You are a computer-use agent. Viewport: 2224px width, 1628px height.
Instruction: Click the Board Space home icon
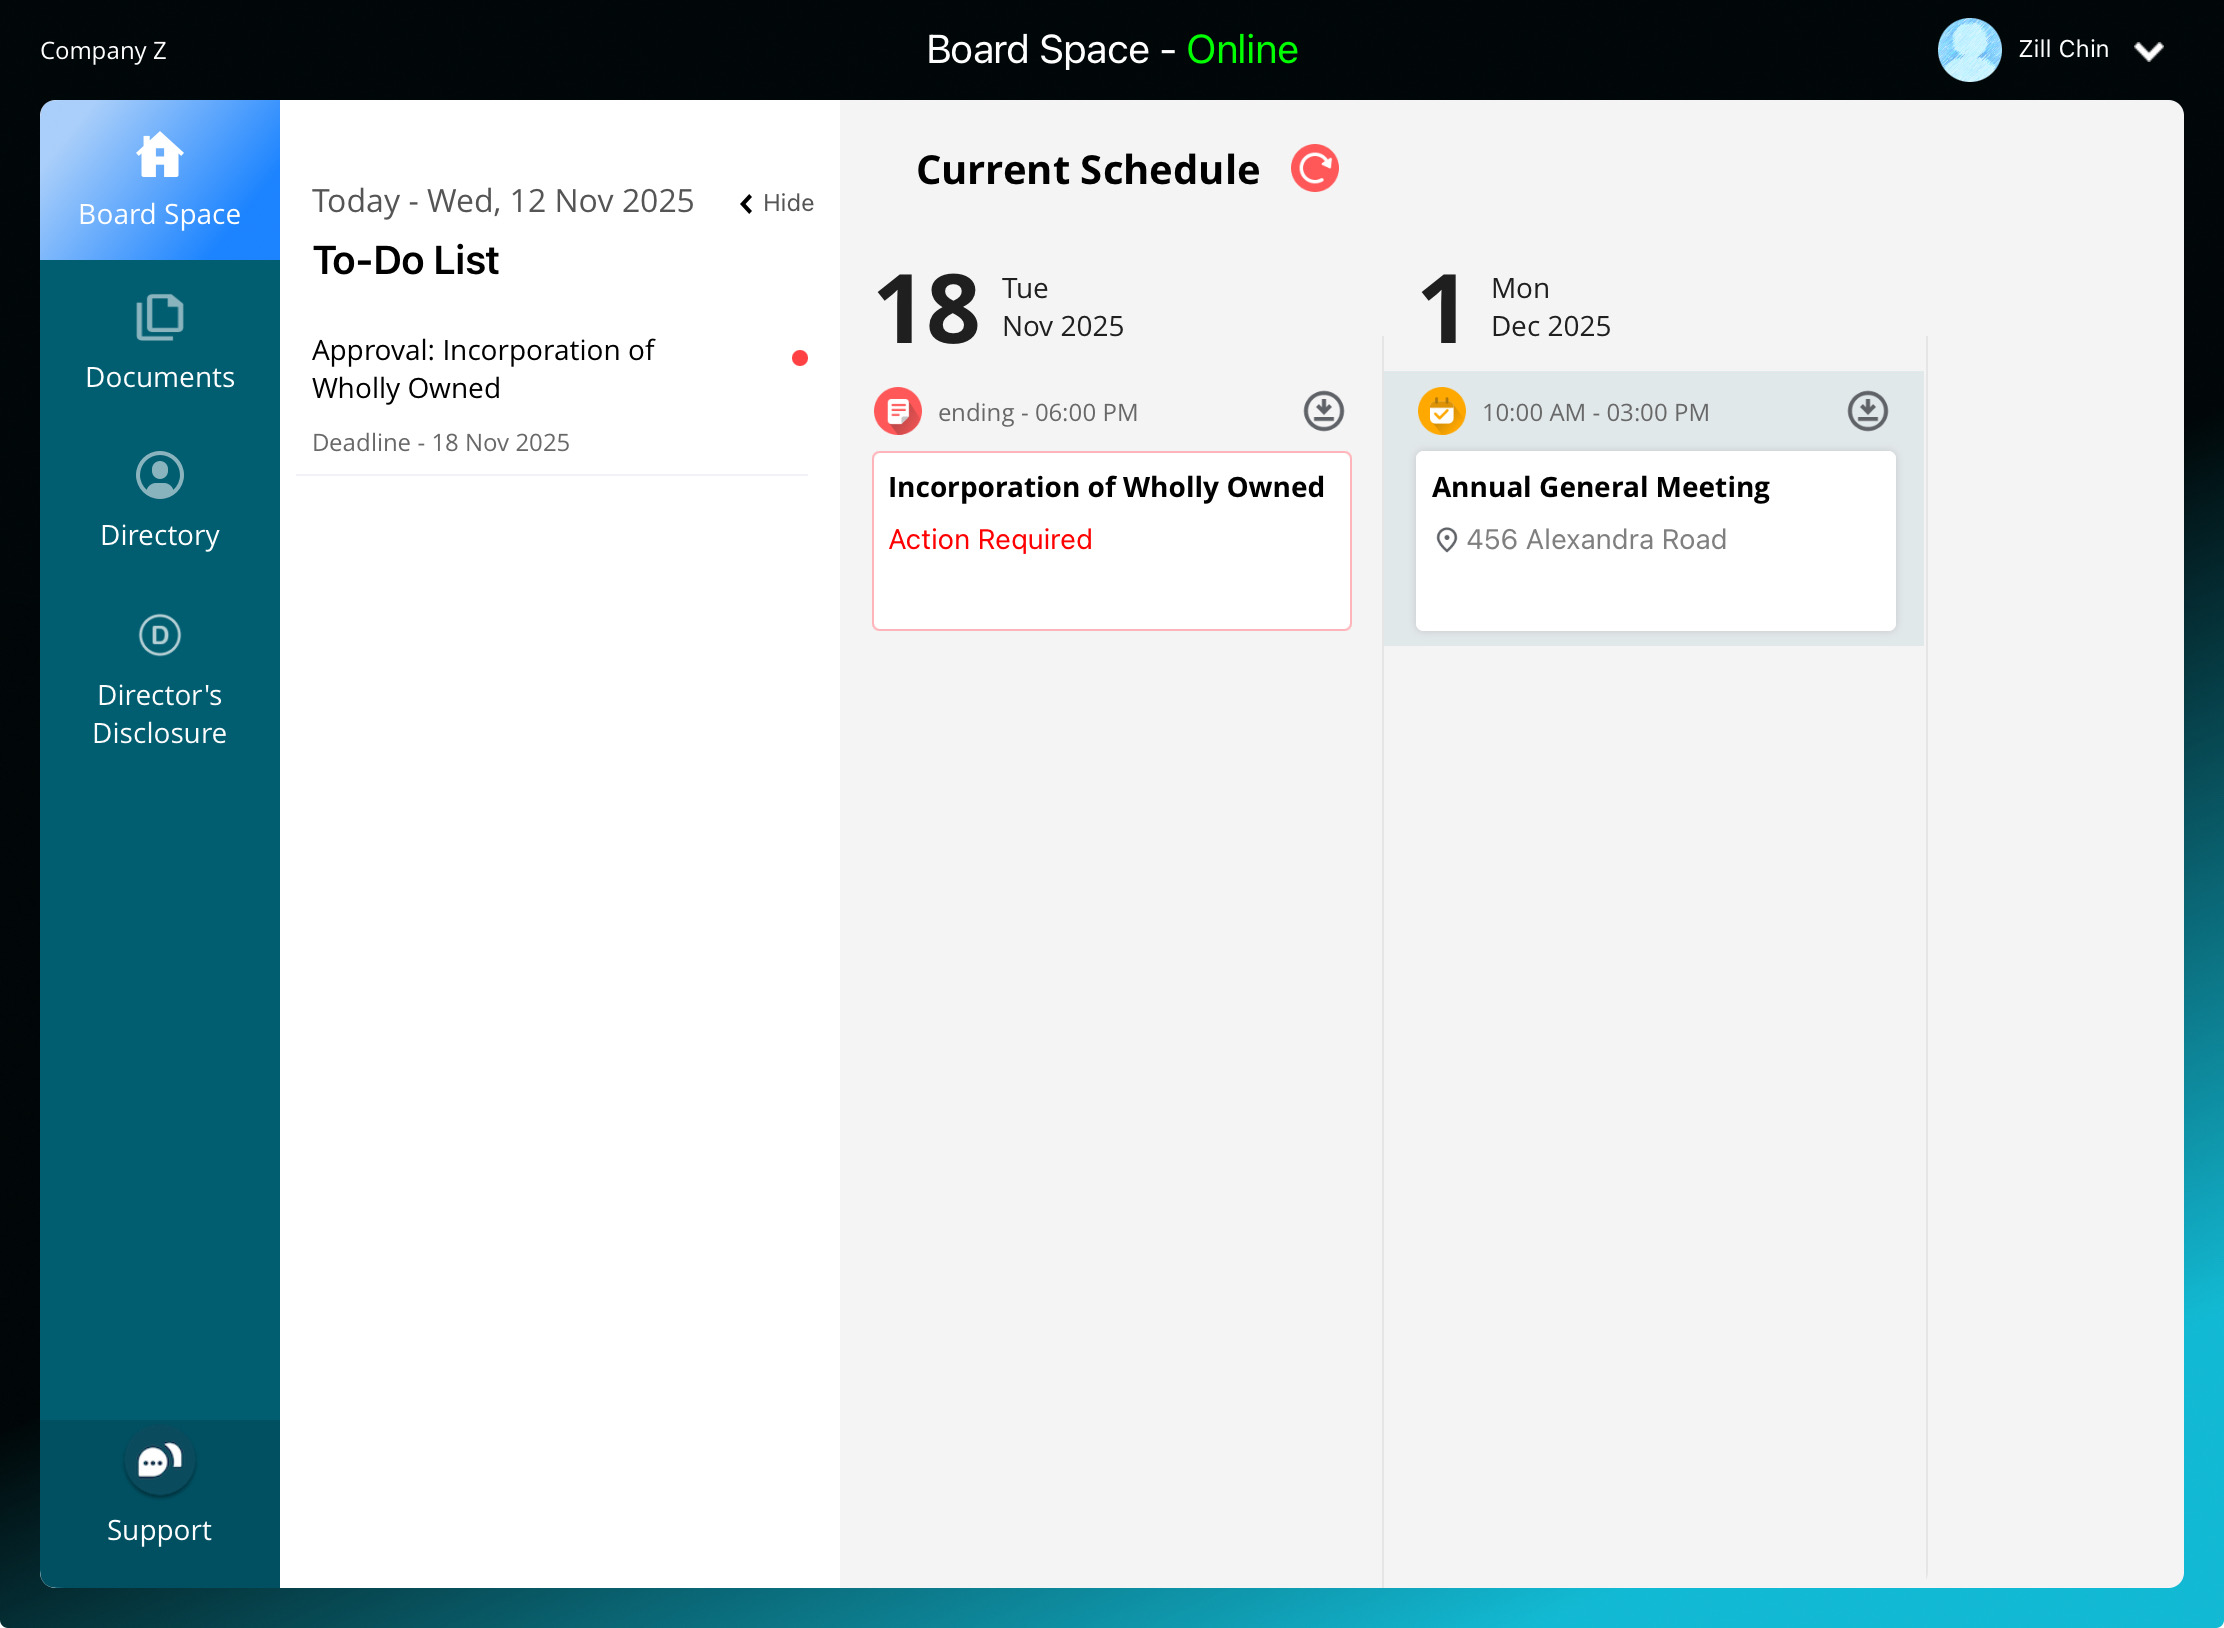tap(160, 156)
